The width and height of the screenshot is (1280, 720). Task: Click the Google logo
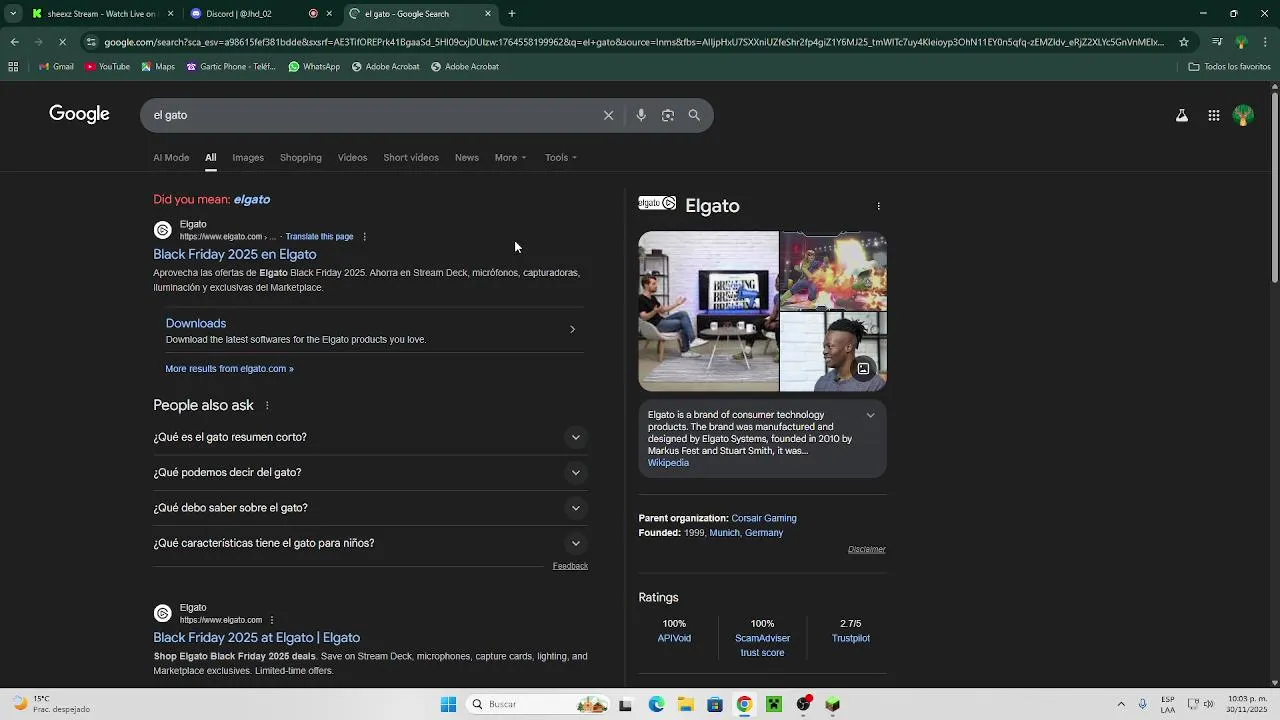pyautogui.click(x=79, y=114)
